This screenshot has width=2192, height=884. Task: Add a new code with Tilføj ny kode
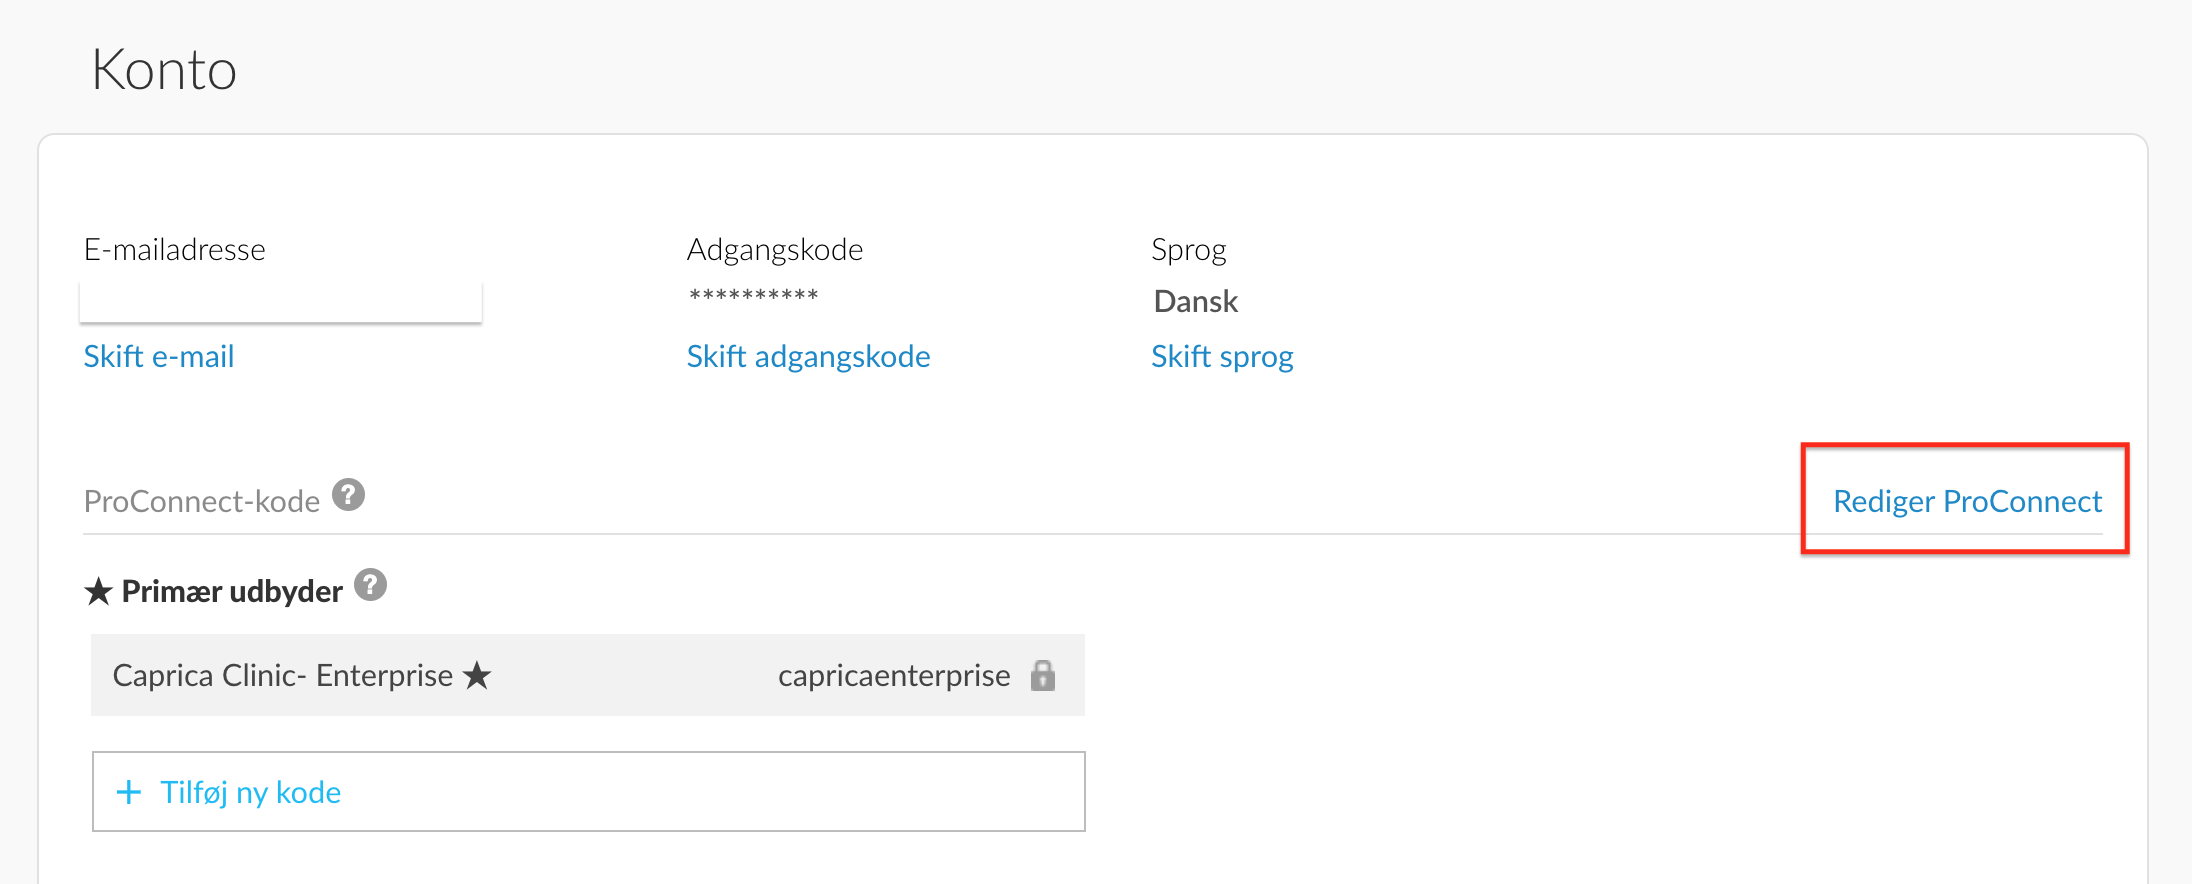(x=589, y=791)
